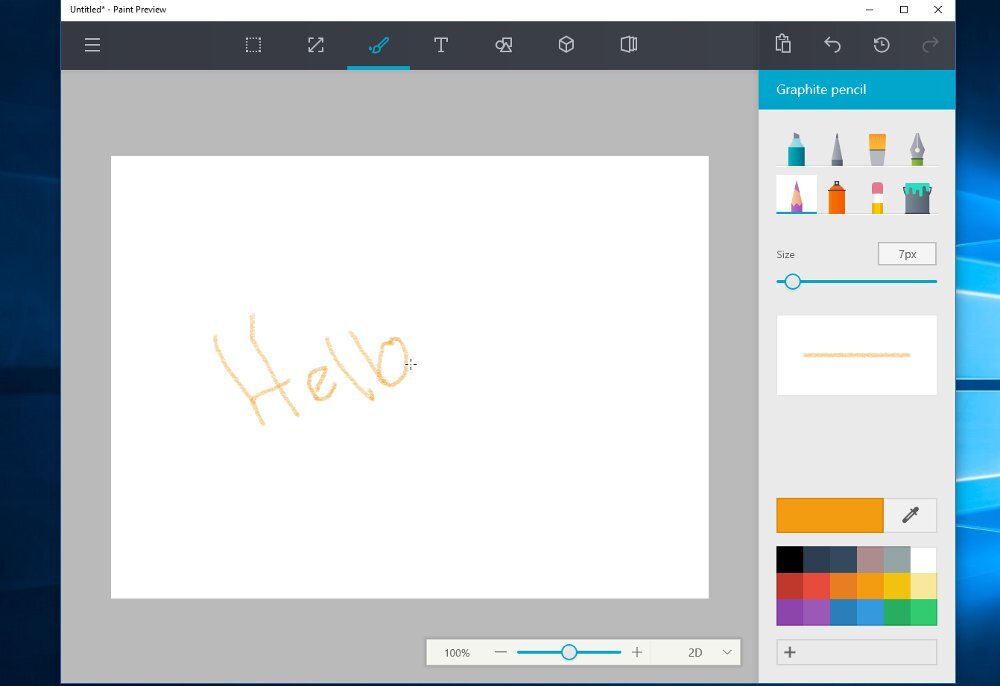The width and height of the screenshot is (1000, 686).
Task: Switch to the Text tool tab
Action: pyautogui.click(x=440, y=45)
